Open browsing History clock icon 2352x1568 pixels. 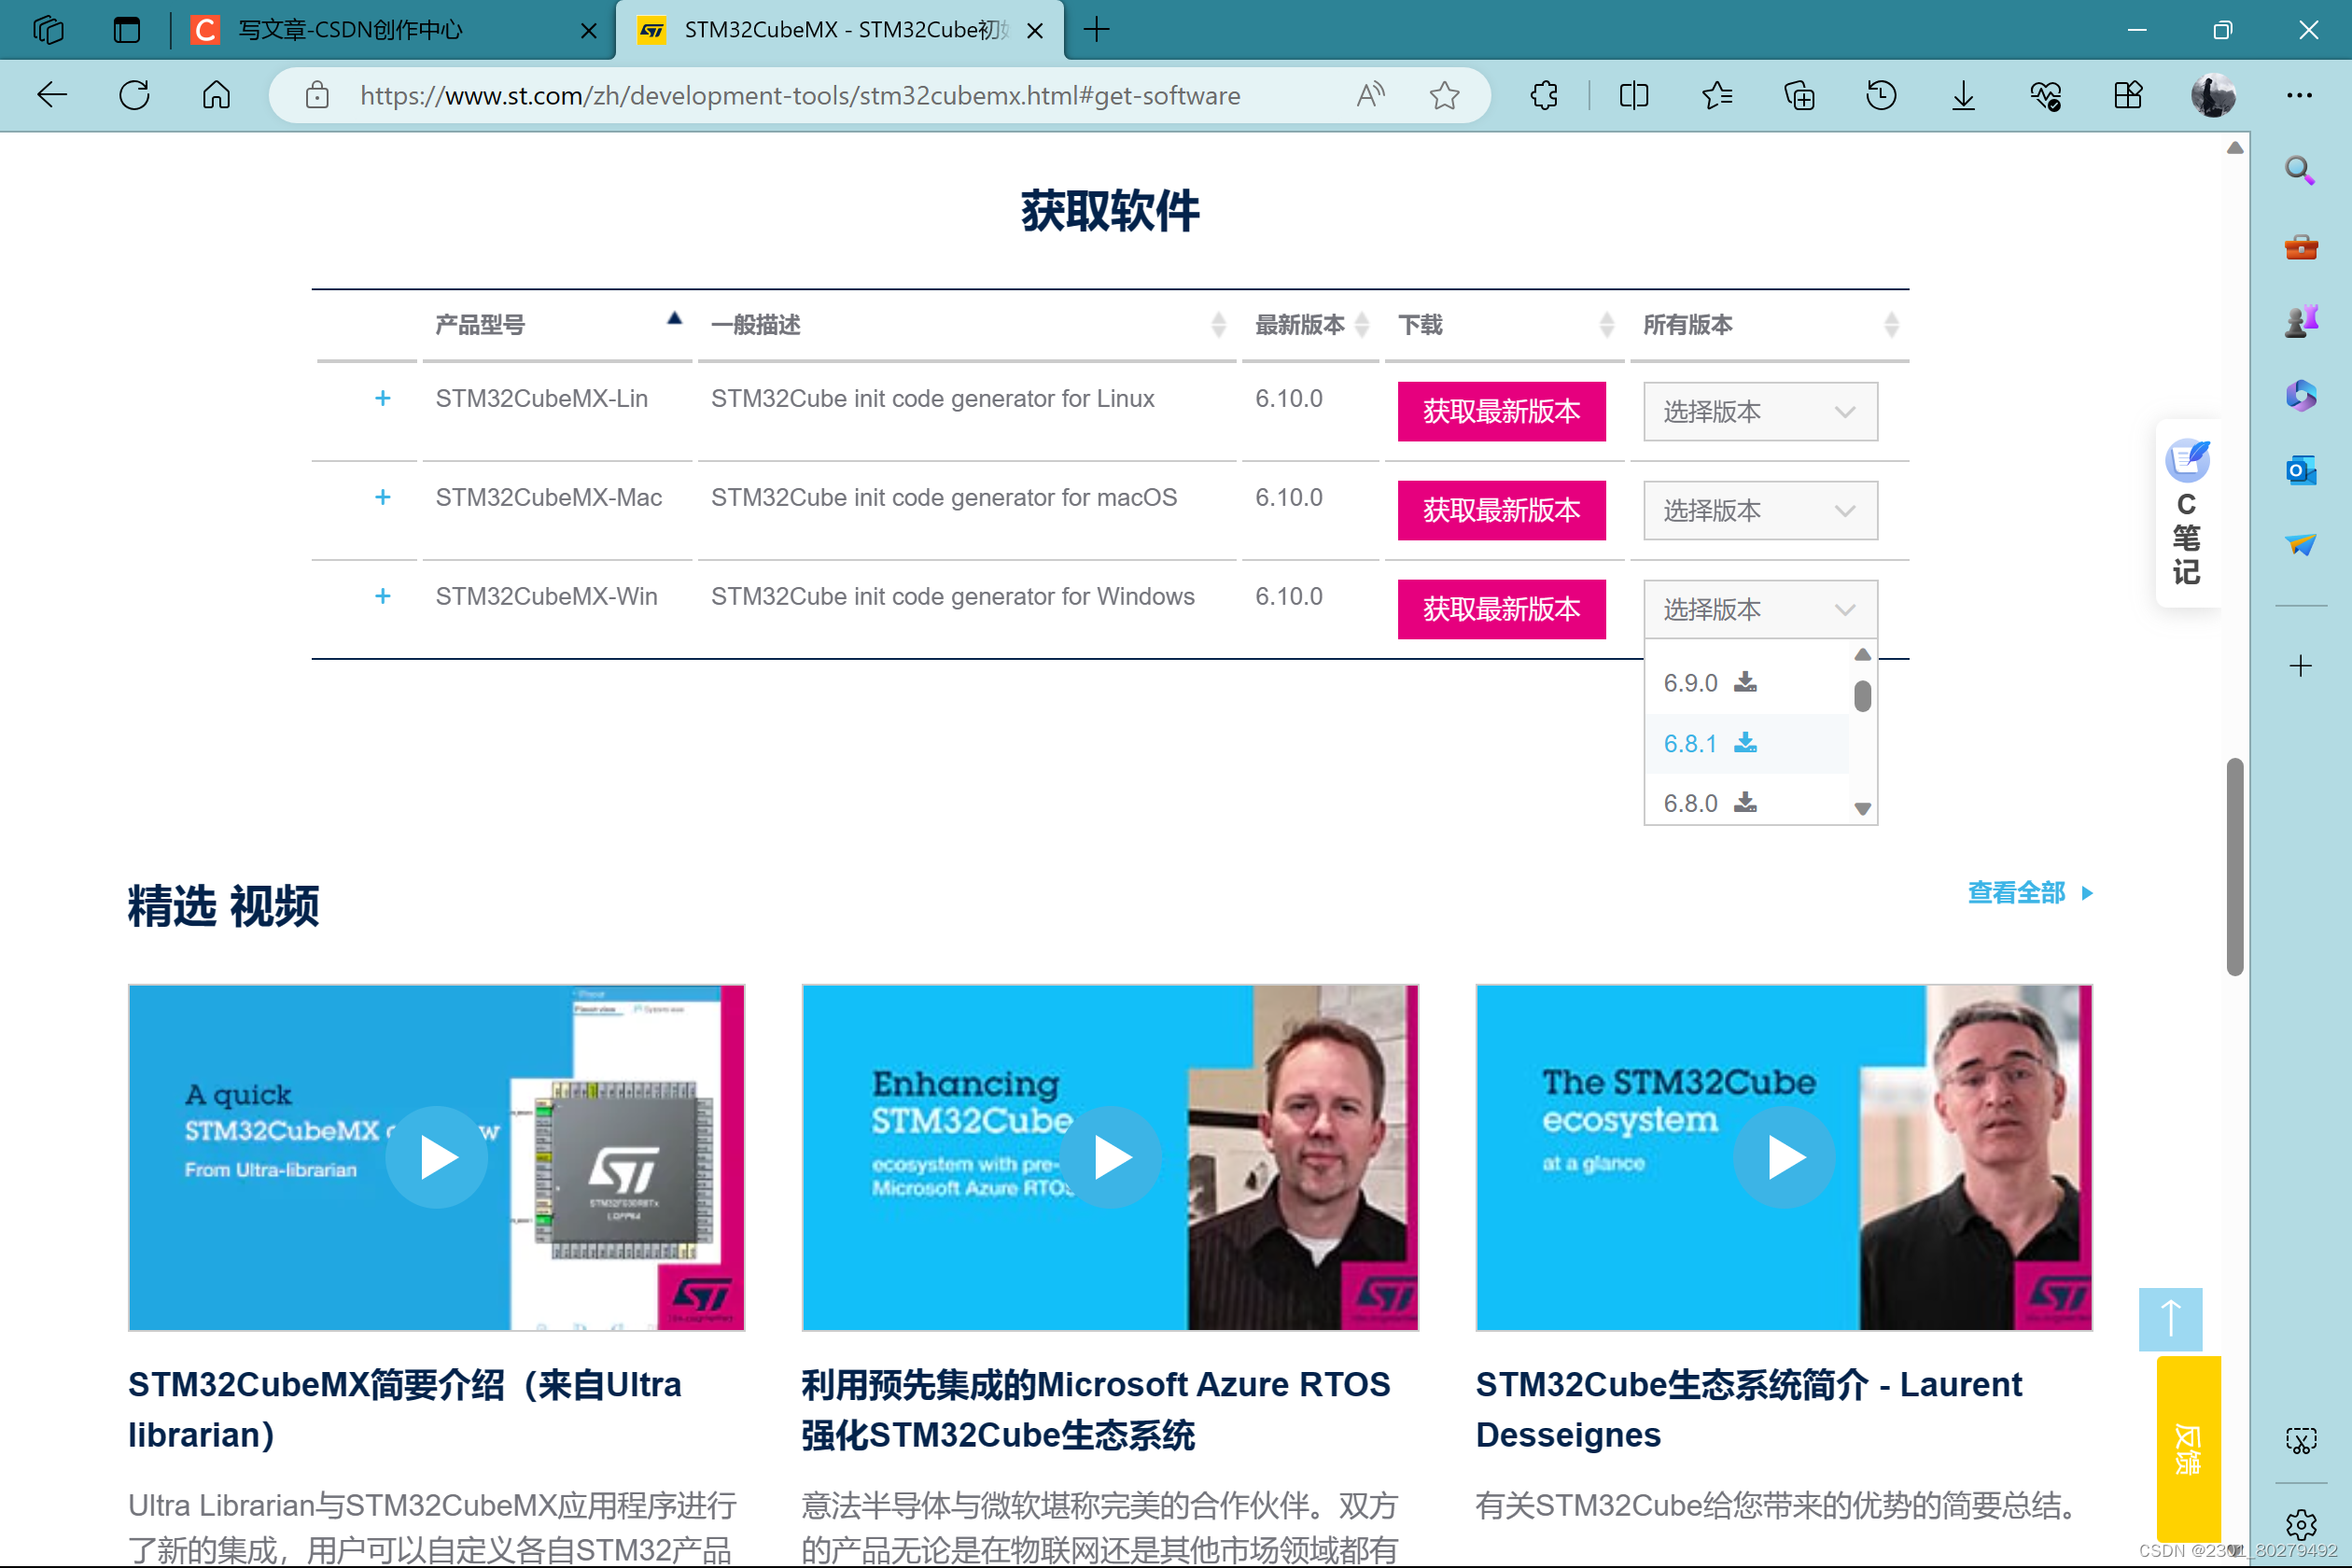pos(1880,95)
